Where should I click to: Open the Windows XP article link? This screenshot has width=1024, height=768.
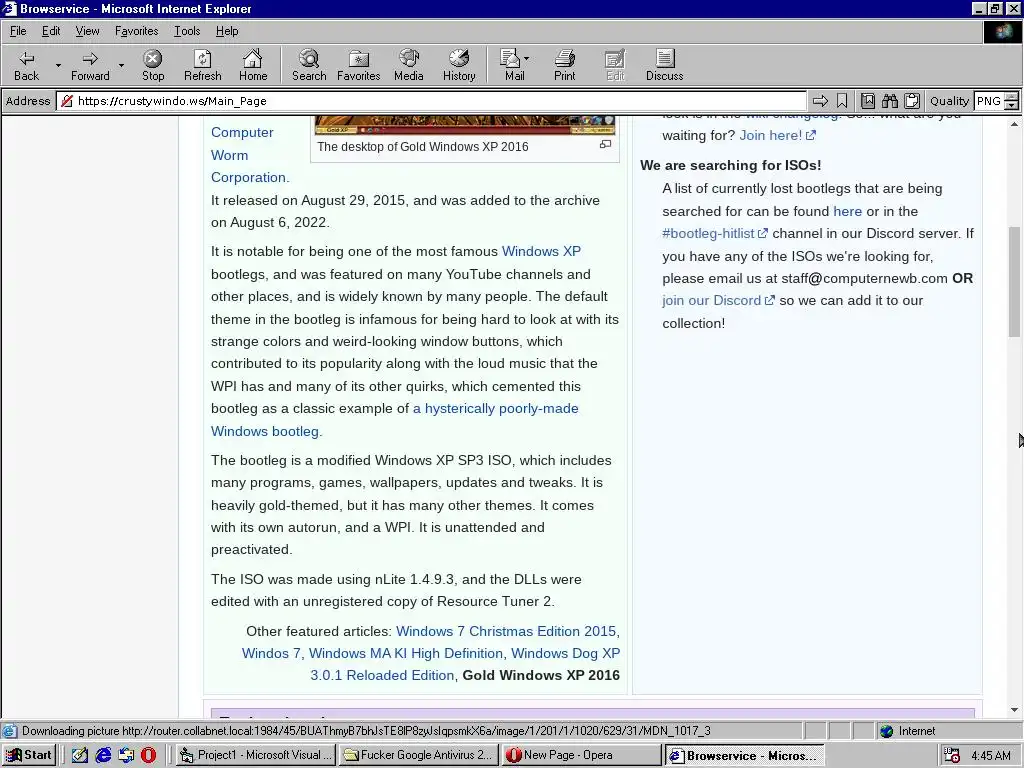(541, 251)
